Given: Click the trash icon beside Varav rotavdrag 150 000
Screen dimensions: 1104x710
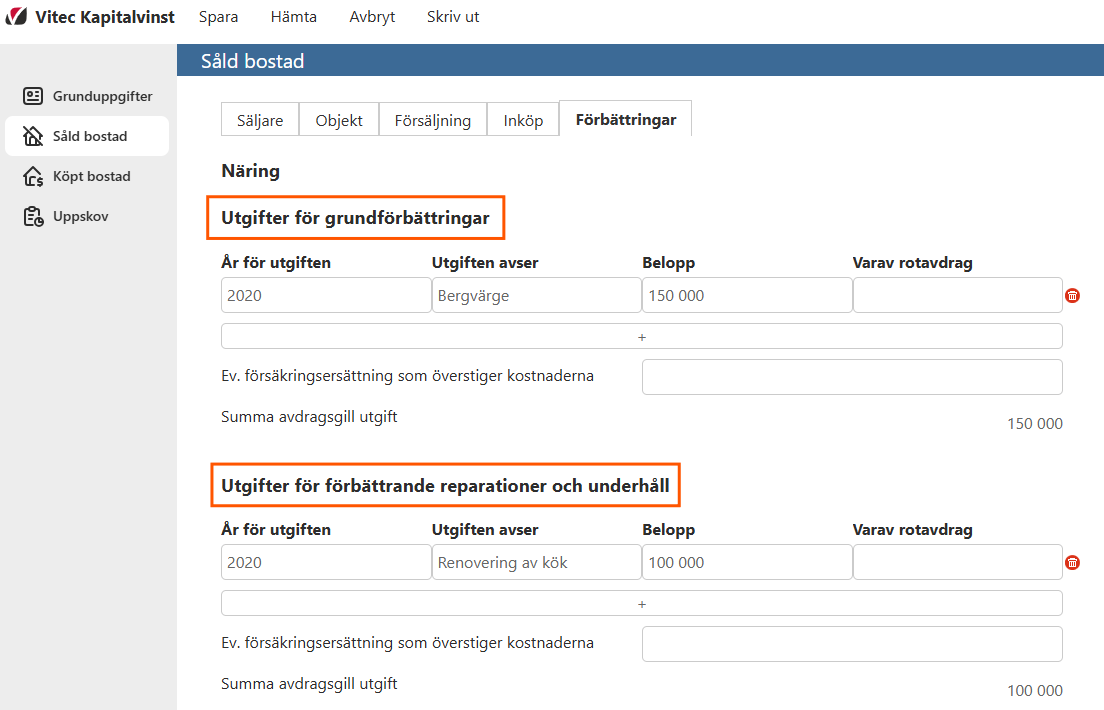Looking at the screenshot, I should point(1072,295).
